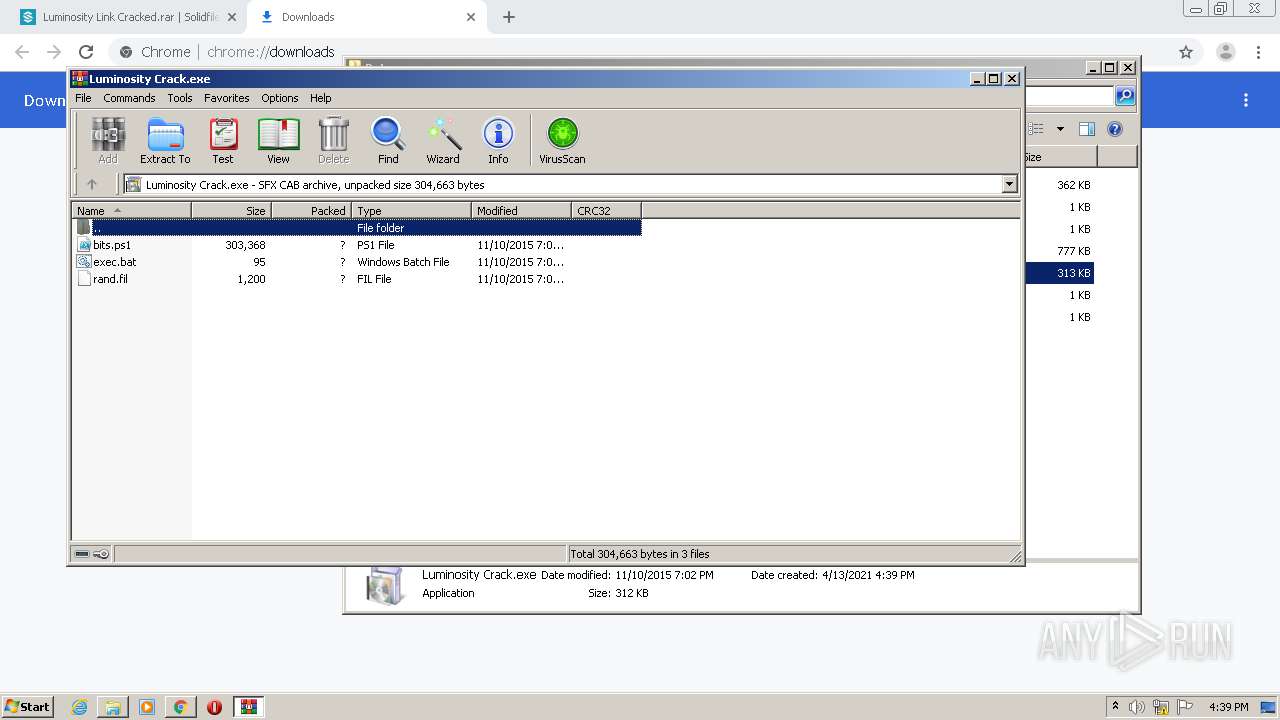Sort by CRC32 column header

pos(606,210)
